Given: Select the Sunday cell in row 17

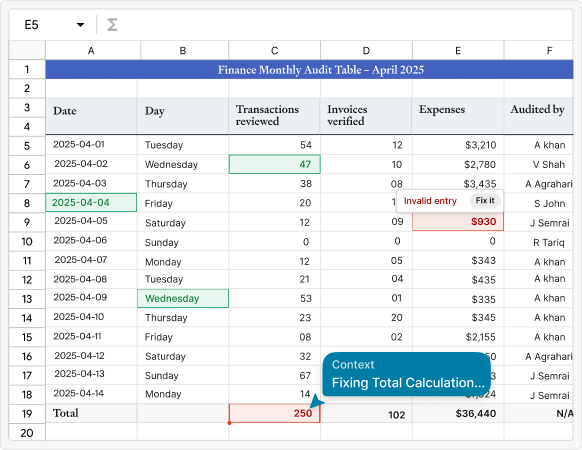Looking at the screenshot, I should coord(183,375).
